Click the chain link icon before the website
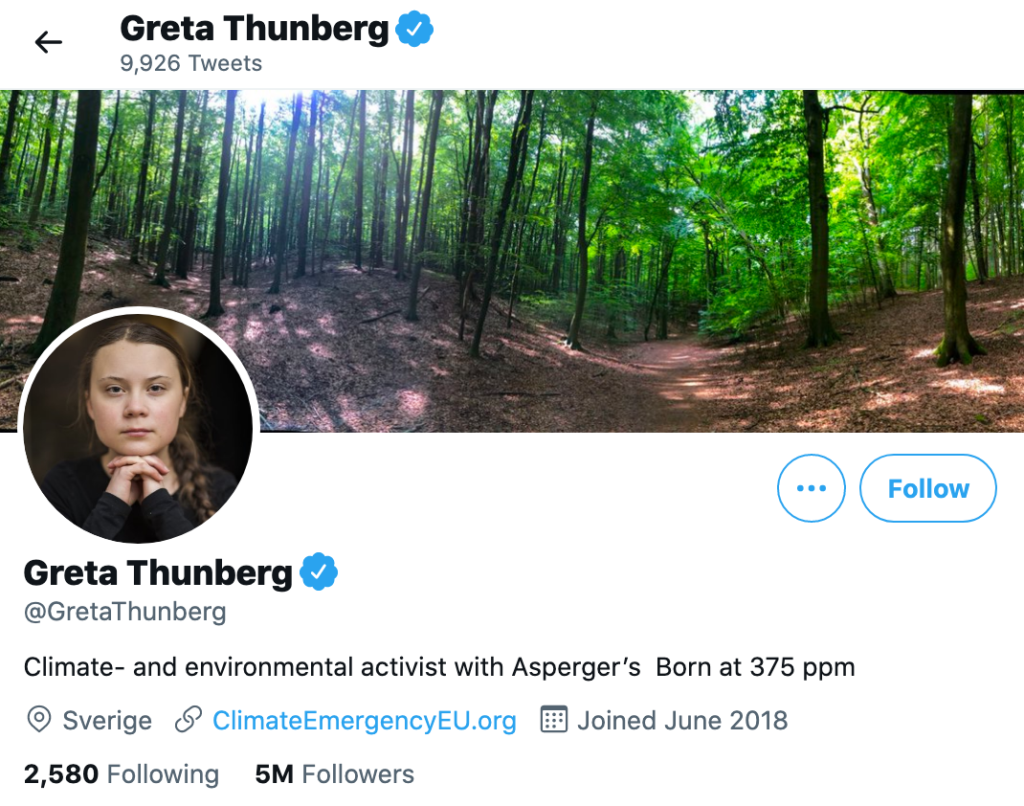This screenshot has width=1024, height=806. coord(188,720)
